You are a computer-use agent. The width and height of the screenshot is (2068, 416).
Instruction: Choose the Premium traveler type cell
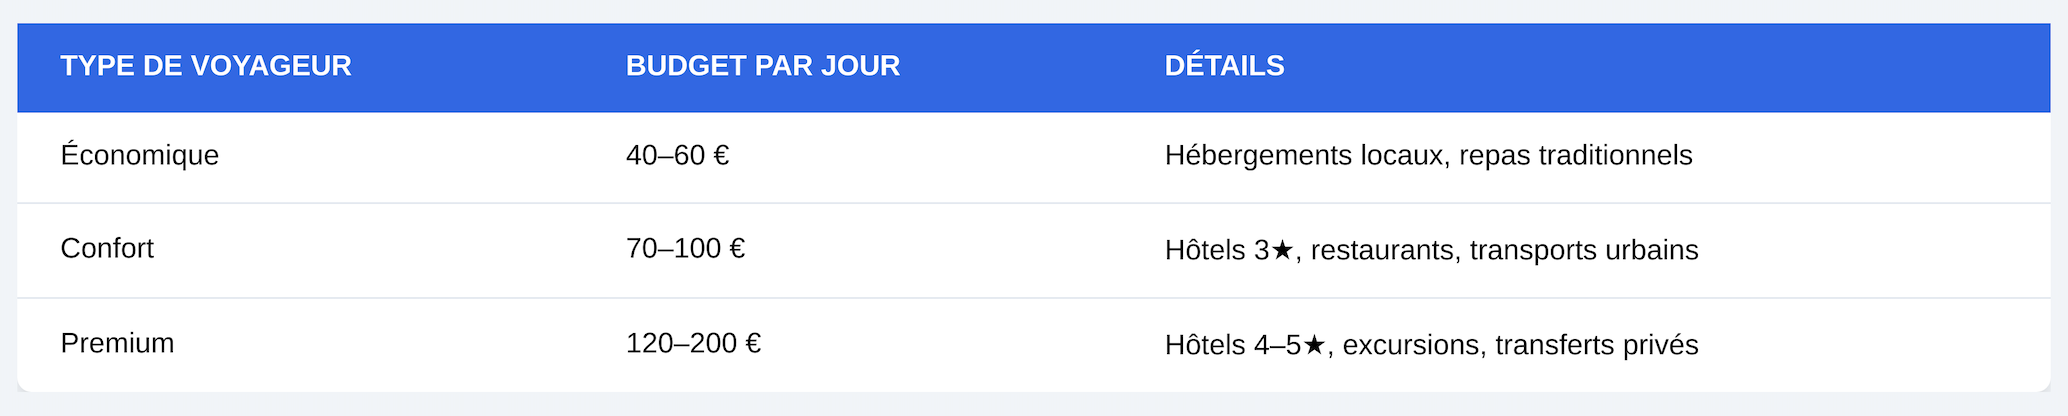point(117,344)
